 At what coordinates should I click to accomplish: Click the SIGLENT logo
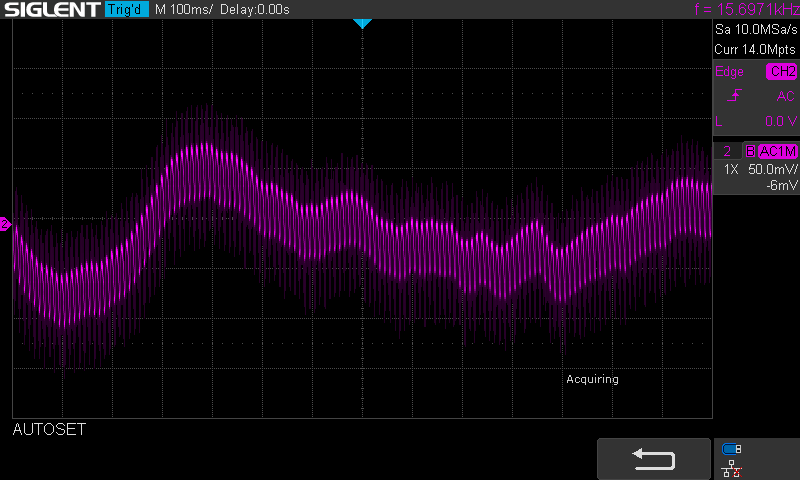pos(52,9)
